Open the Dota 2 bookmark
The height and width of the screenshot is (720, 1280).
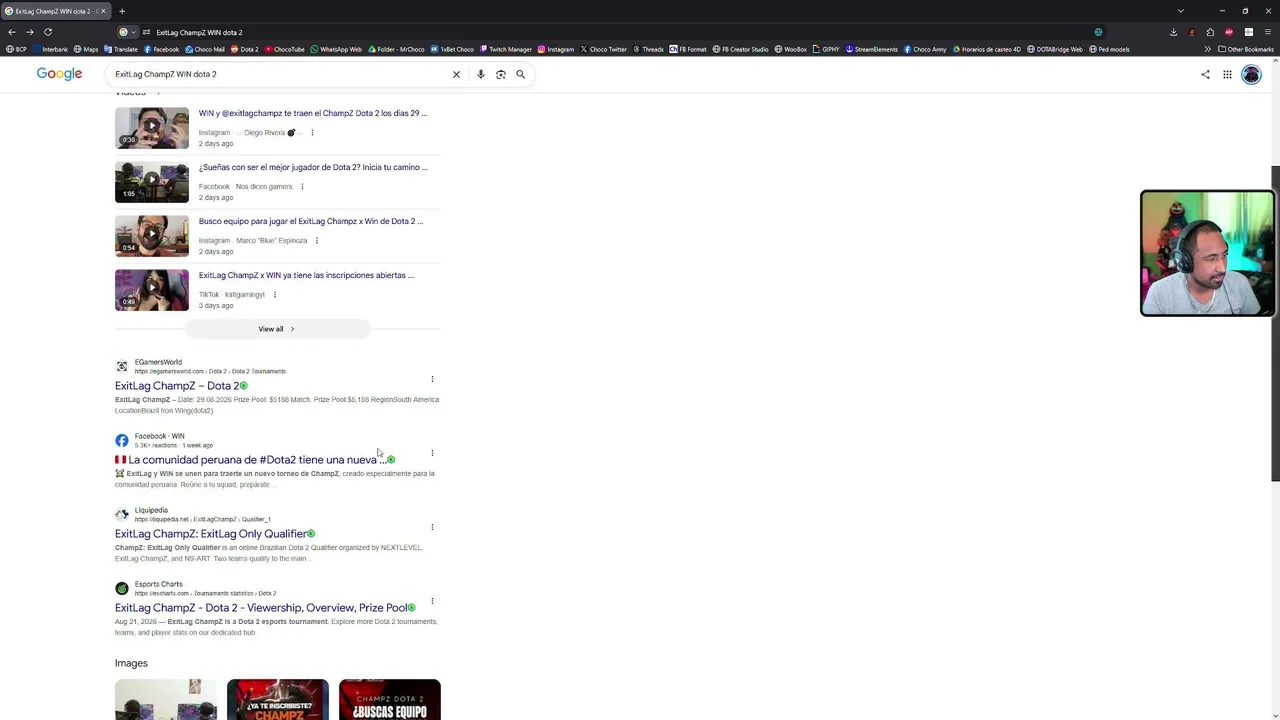pyautogui.click(x=245, y=49)
